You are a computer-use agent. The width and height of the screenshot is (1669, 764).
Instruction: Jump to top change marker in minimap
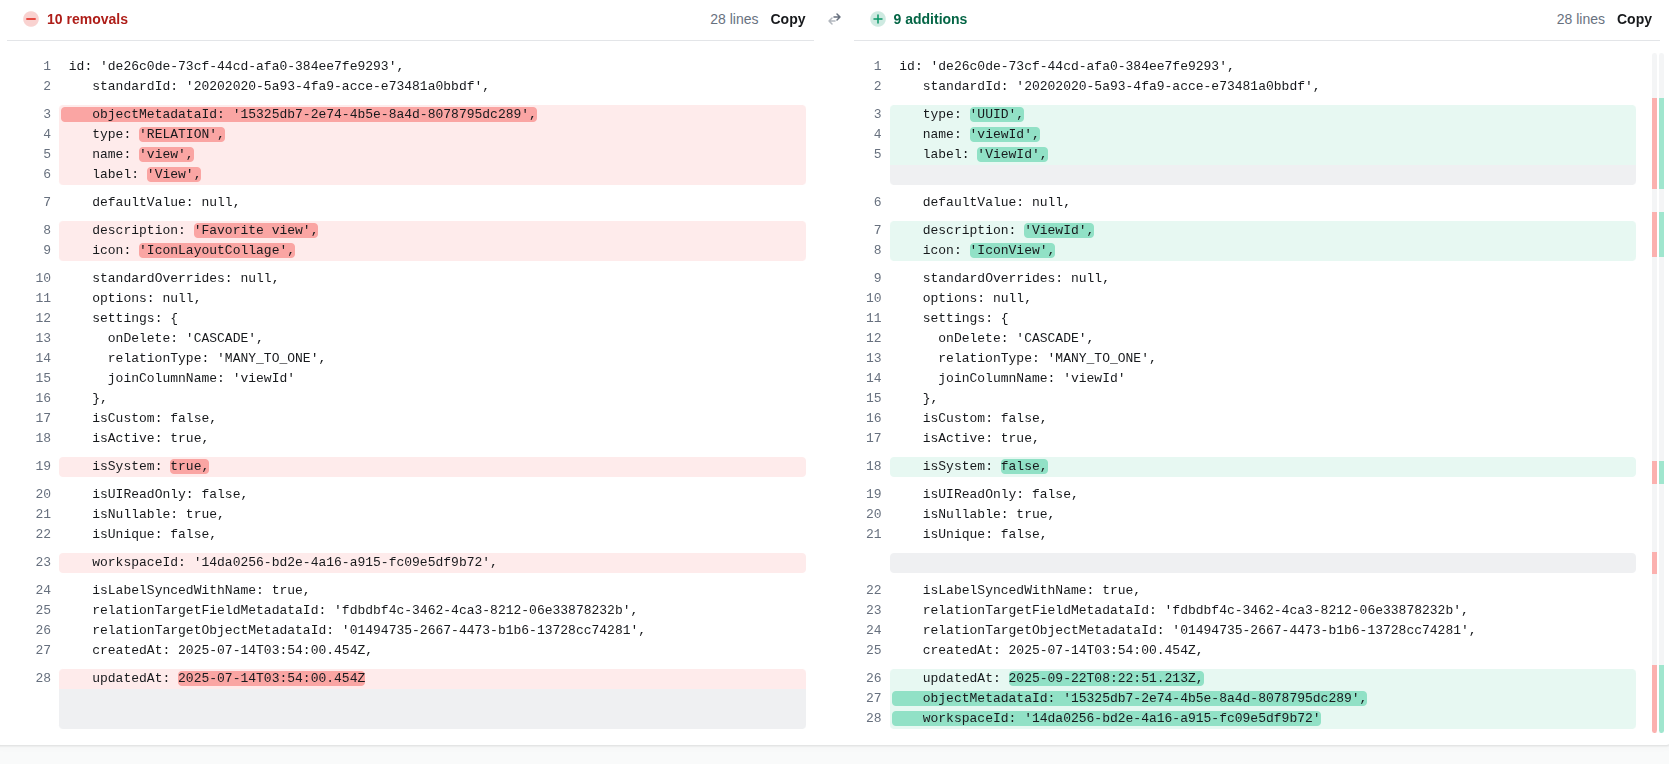click(x=1657, y=142)
